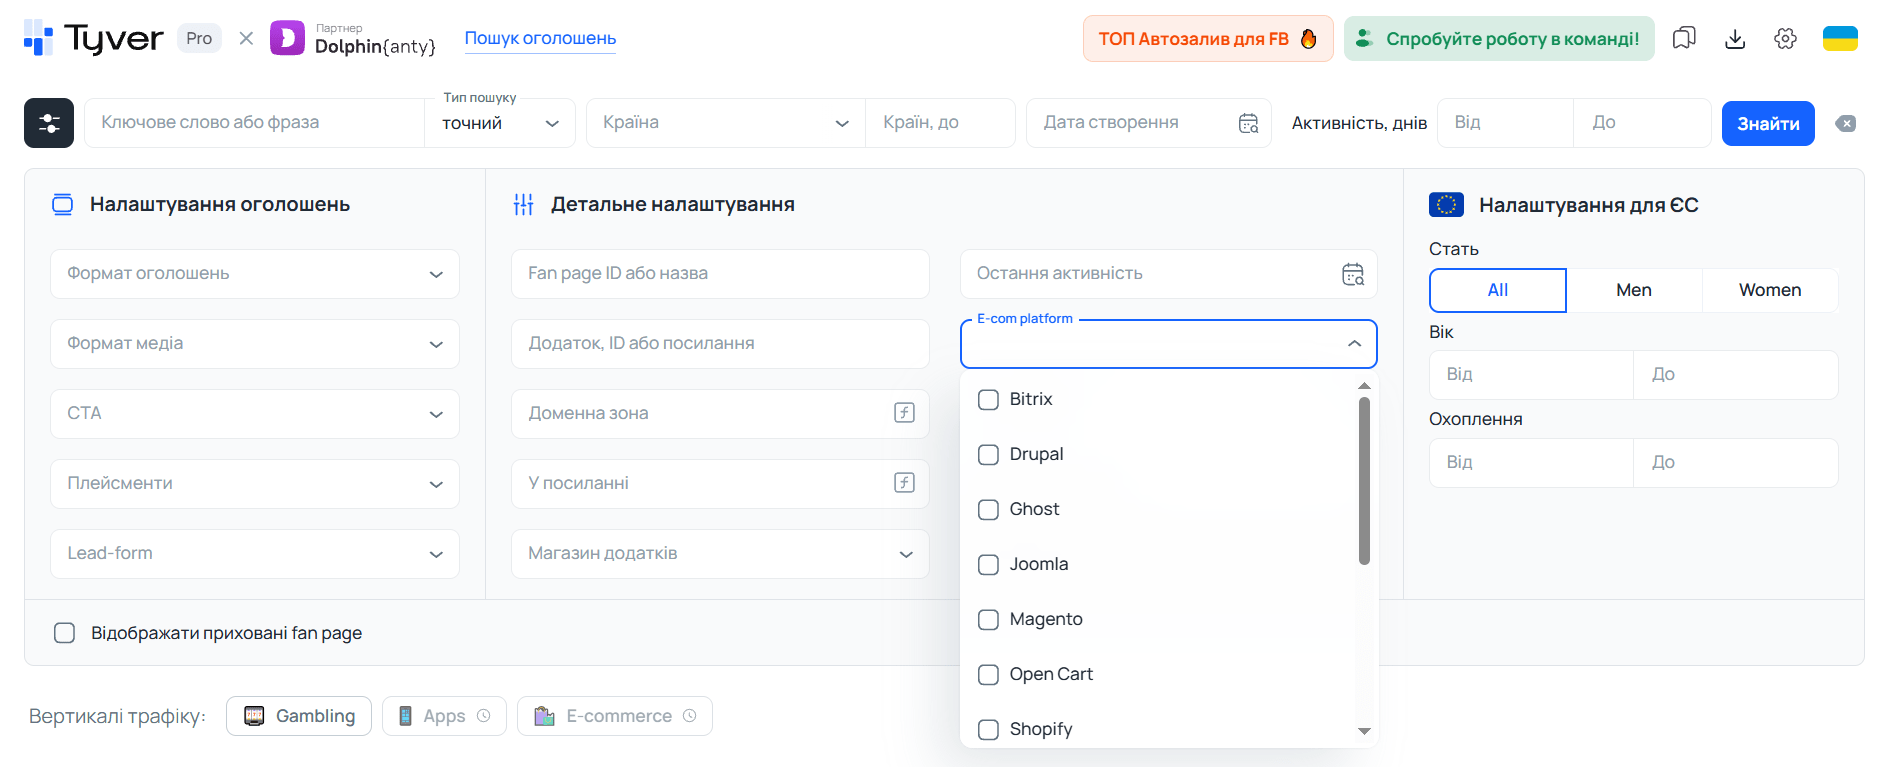Check the Open Cart platform checkbox
Image resolution: width=1892 pixels, height=767 pixels.
click(988, 674)
